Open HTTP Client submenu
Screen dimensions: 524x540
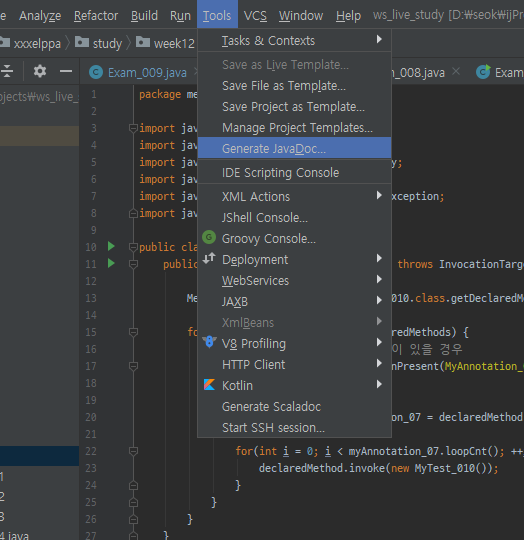pyautogui.click(x=294, y=364)
